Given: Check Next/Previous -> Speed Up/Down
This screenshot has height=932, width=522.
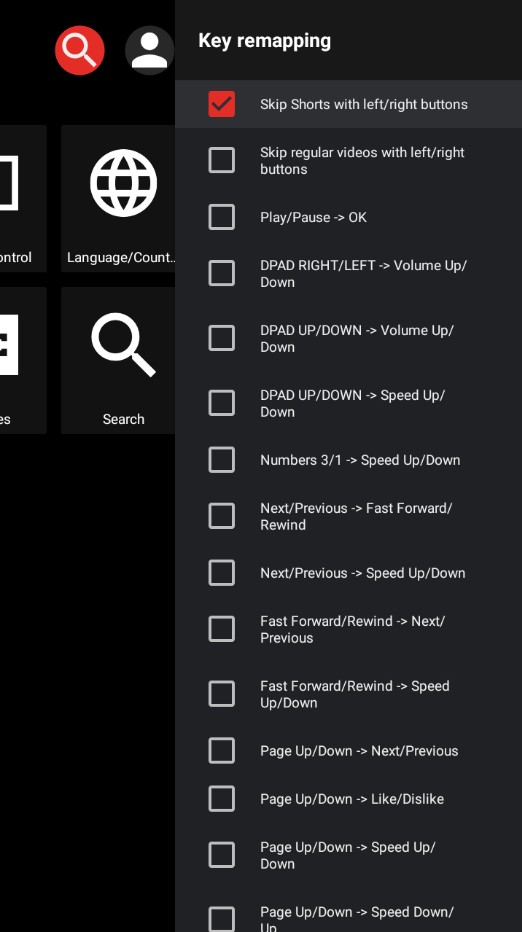Looking at the screenshot, I should pos(348,572).
